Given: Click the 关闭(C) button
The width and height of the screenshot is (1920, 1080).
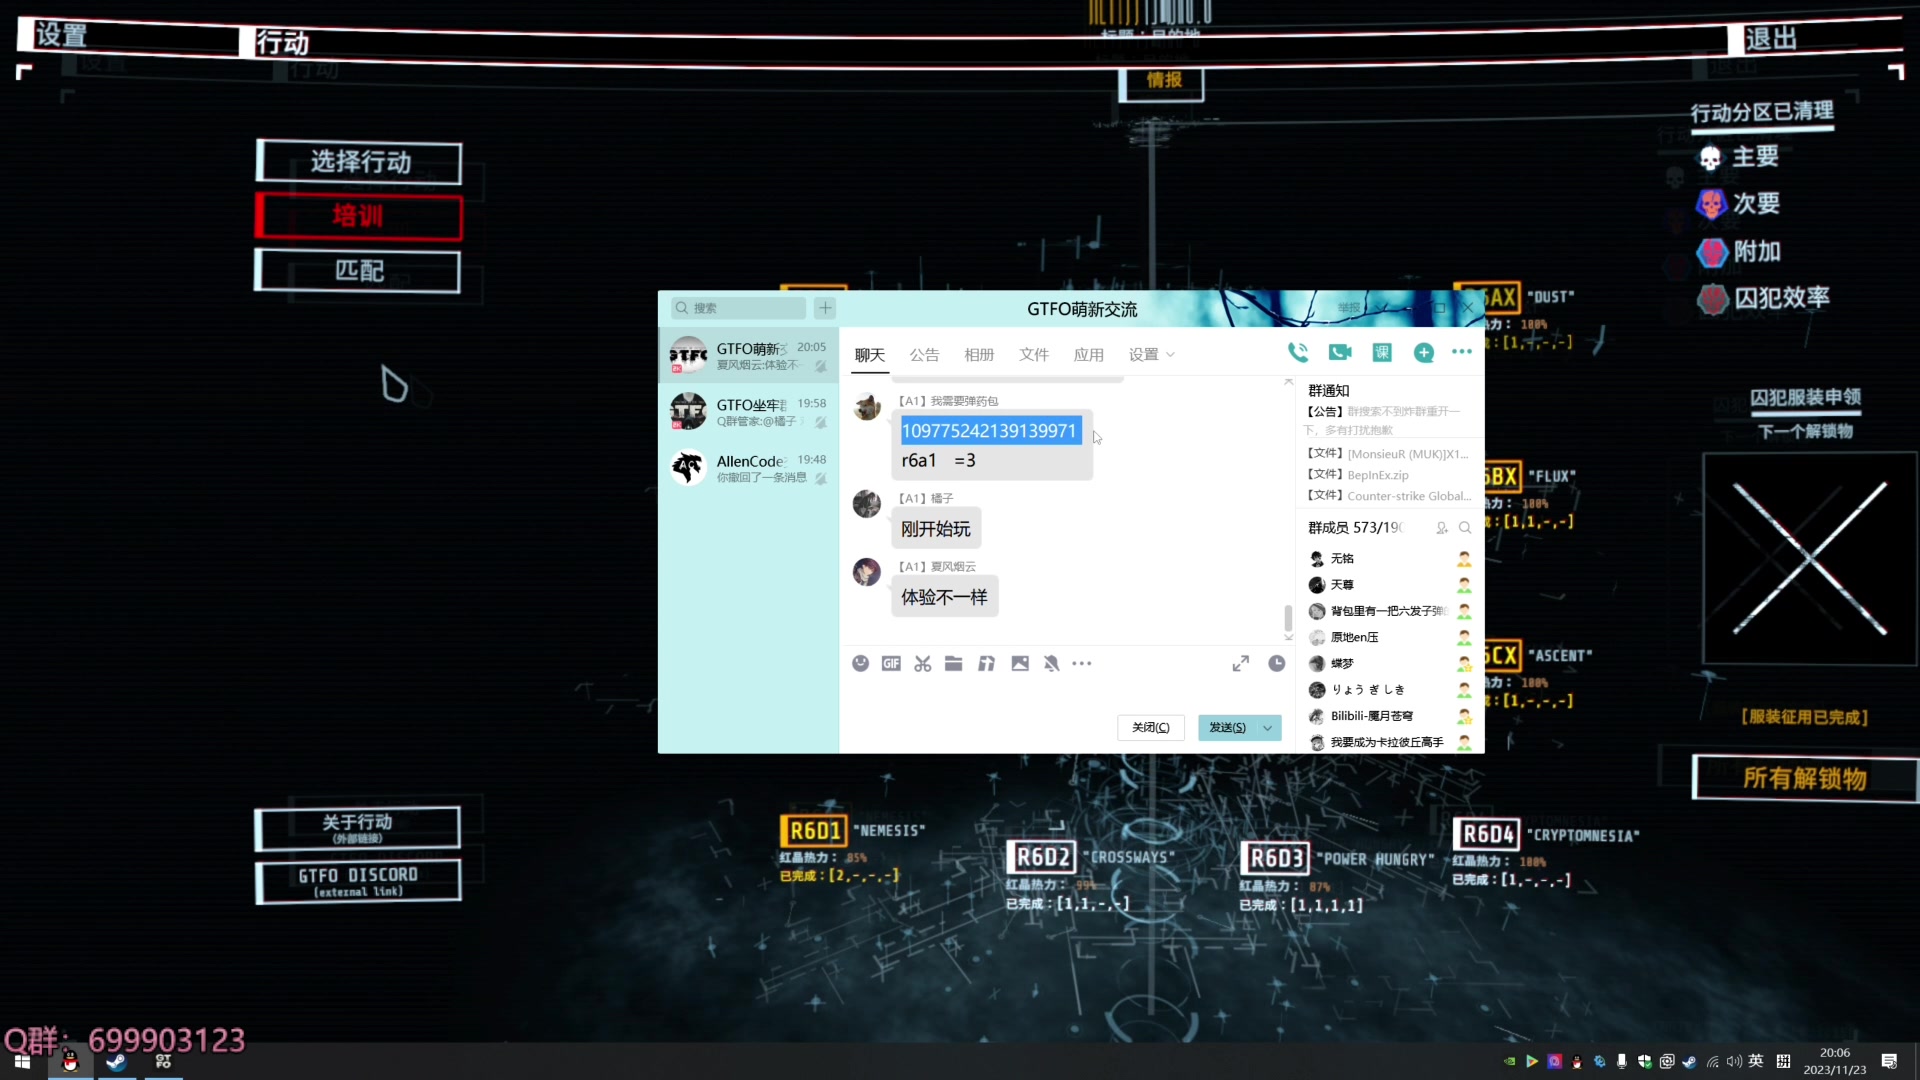Looking at the screenshot, I should tap(1150, 727).
